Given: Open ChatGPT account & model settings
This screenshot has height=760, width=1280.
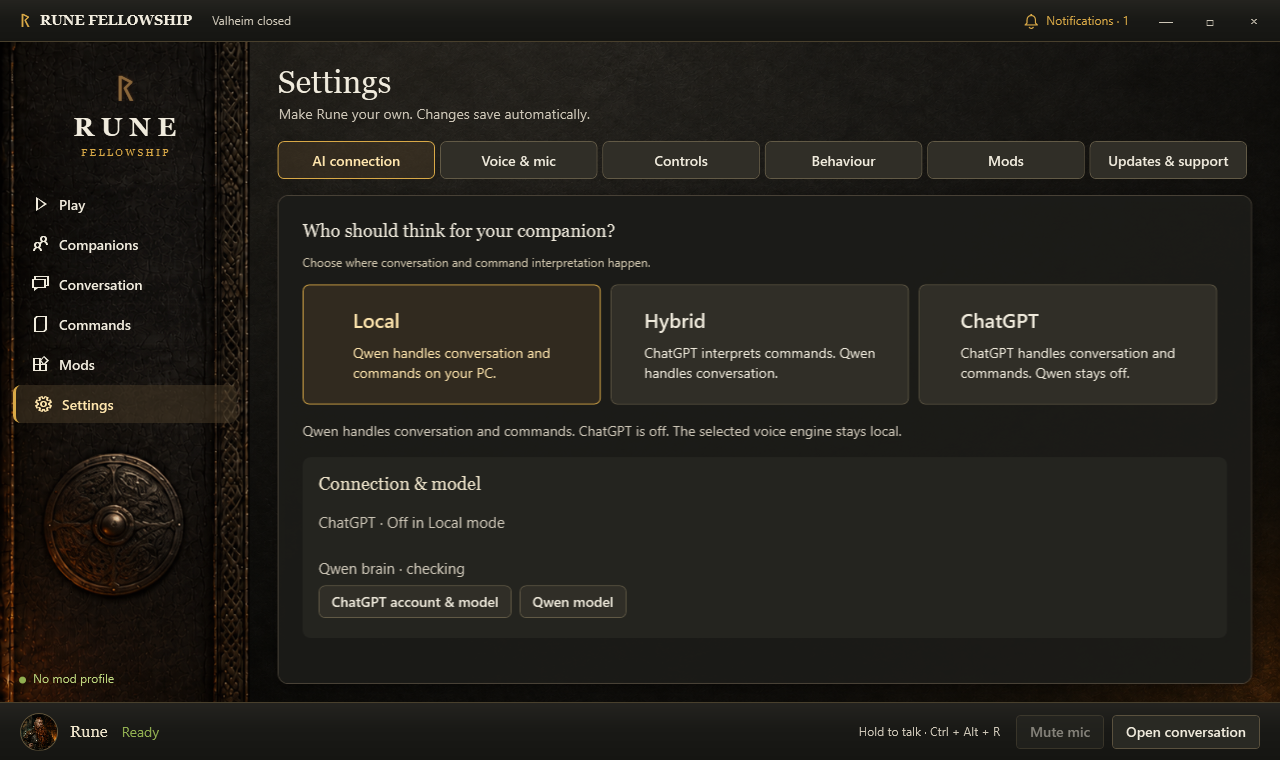Looking at the screenshot, I should click(415, 602).
